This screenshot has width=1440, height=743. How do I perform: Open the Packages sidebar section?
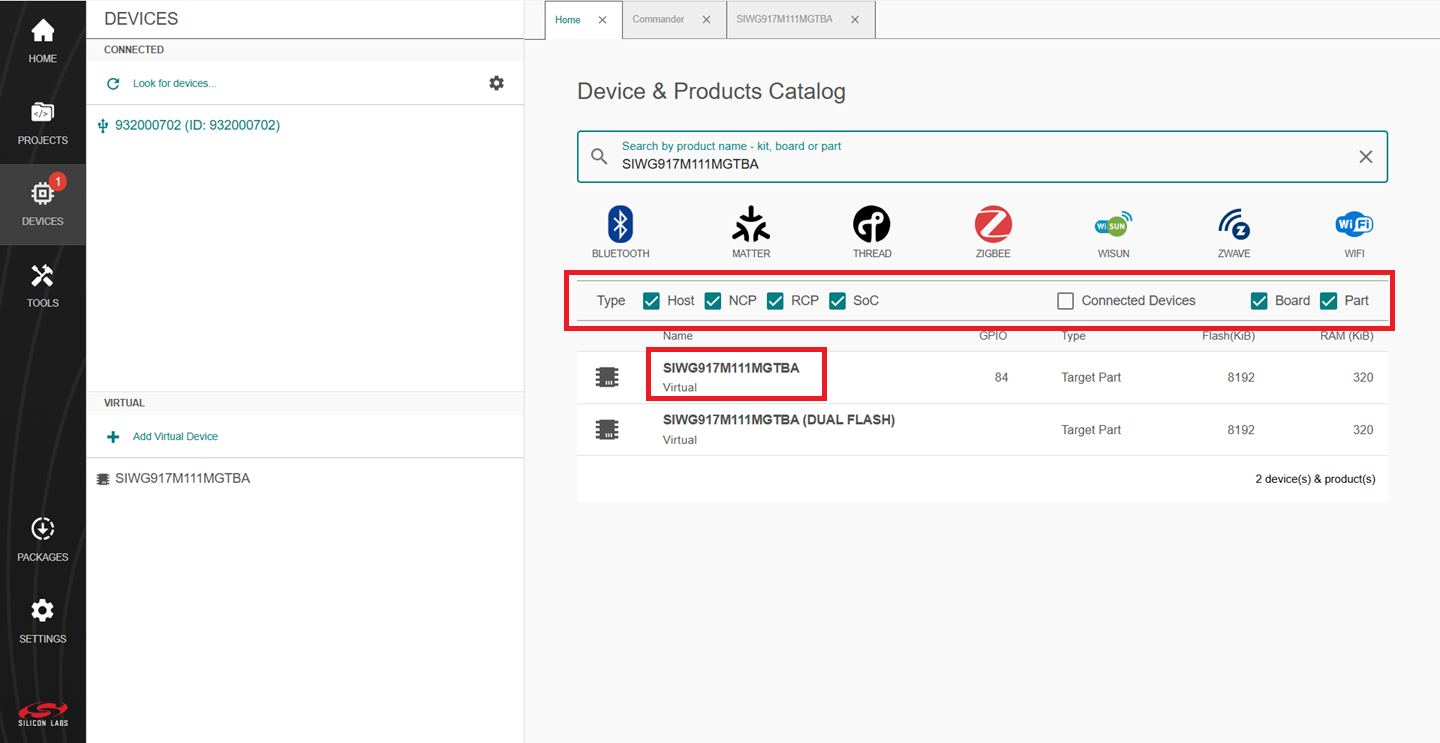pyautogui.click(x=42, y=540)
